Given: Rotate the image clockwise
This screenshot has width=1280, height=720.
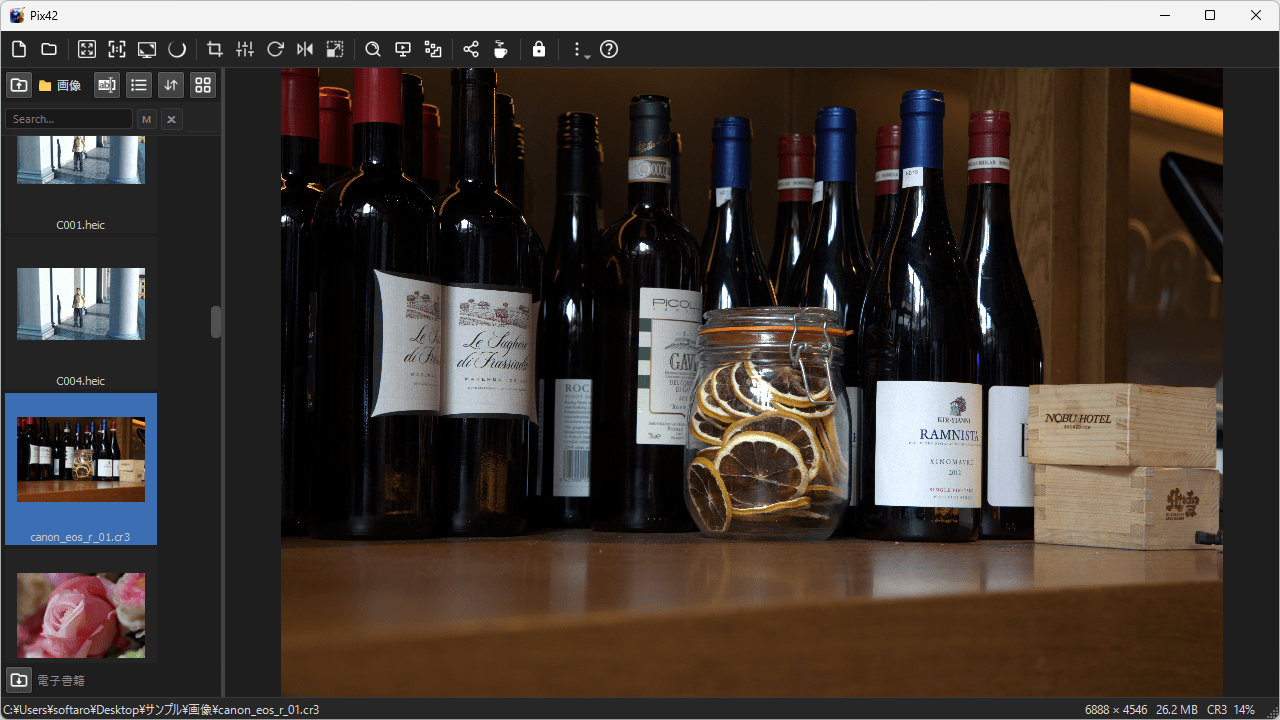Looking at the screenshot, I should point(275,49).
